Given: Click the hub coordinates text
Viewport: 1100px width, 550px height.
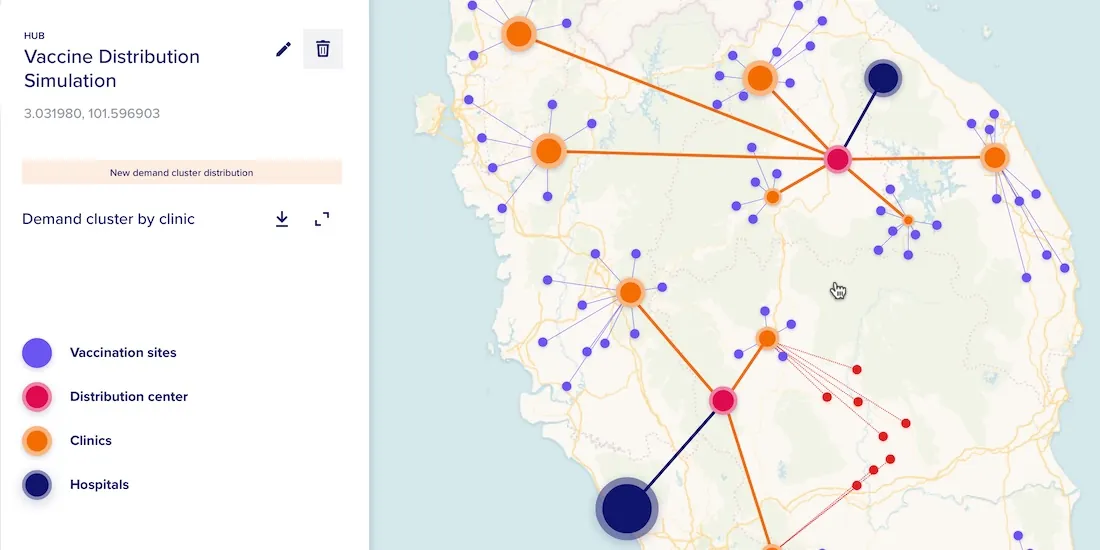Looking at the screenshot, I should [x=92, y=114].
